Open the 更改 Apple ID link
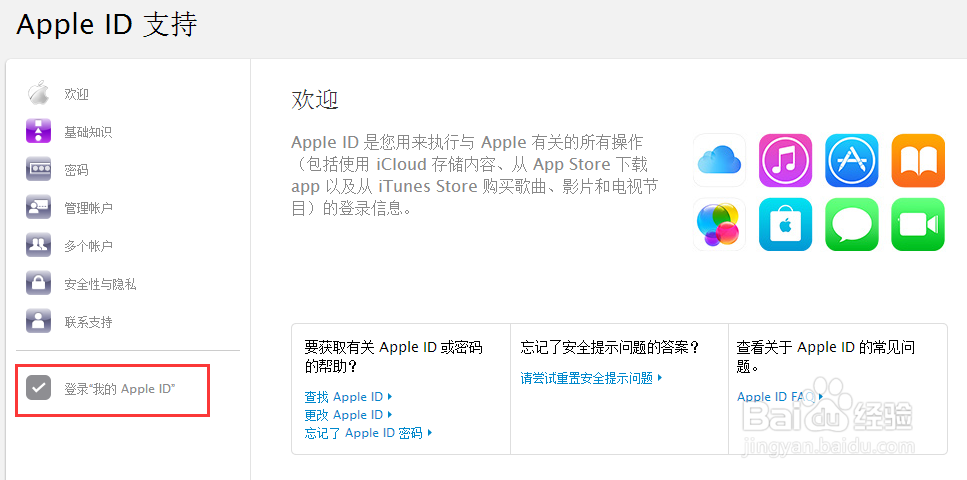This screenshot has height=480, width=967. [x=348, y=415]
